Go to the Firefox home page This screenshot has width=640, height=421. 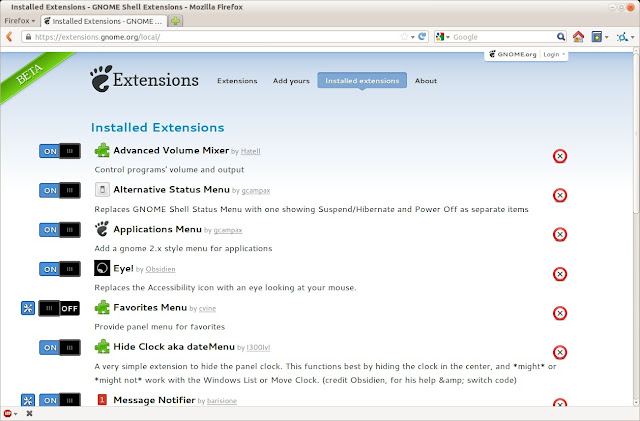click(x=578, y=37)
